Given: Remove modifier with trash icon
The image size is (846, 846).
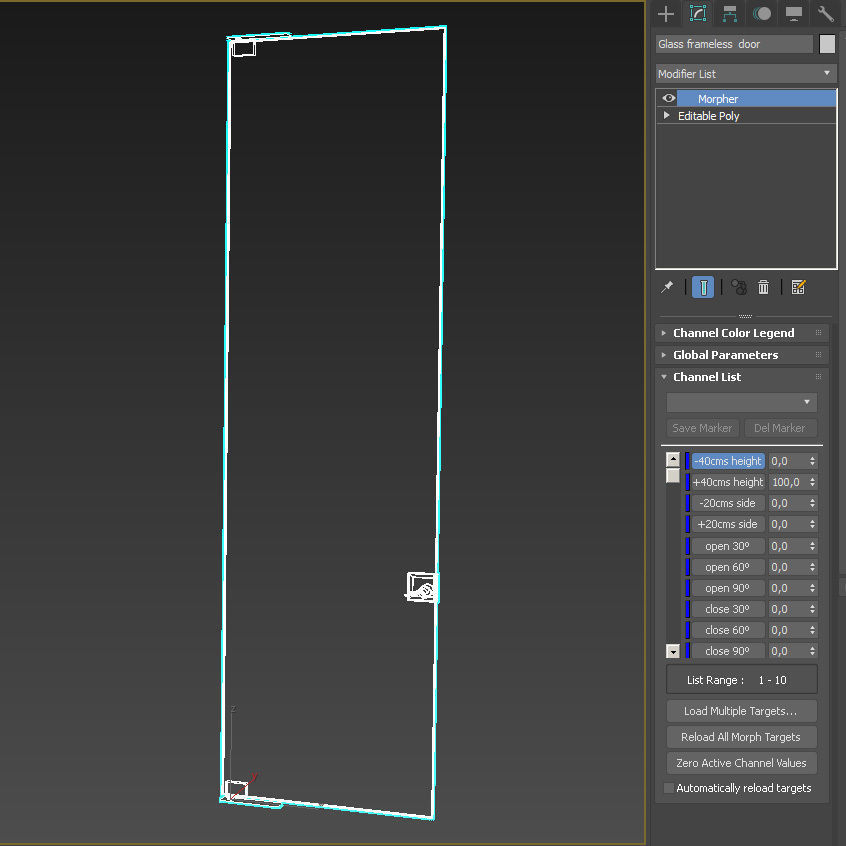Looking at the screenshot, I should 763,286.
